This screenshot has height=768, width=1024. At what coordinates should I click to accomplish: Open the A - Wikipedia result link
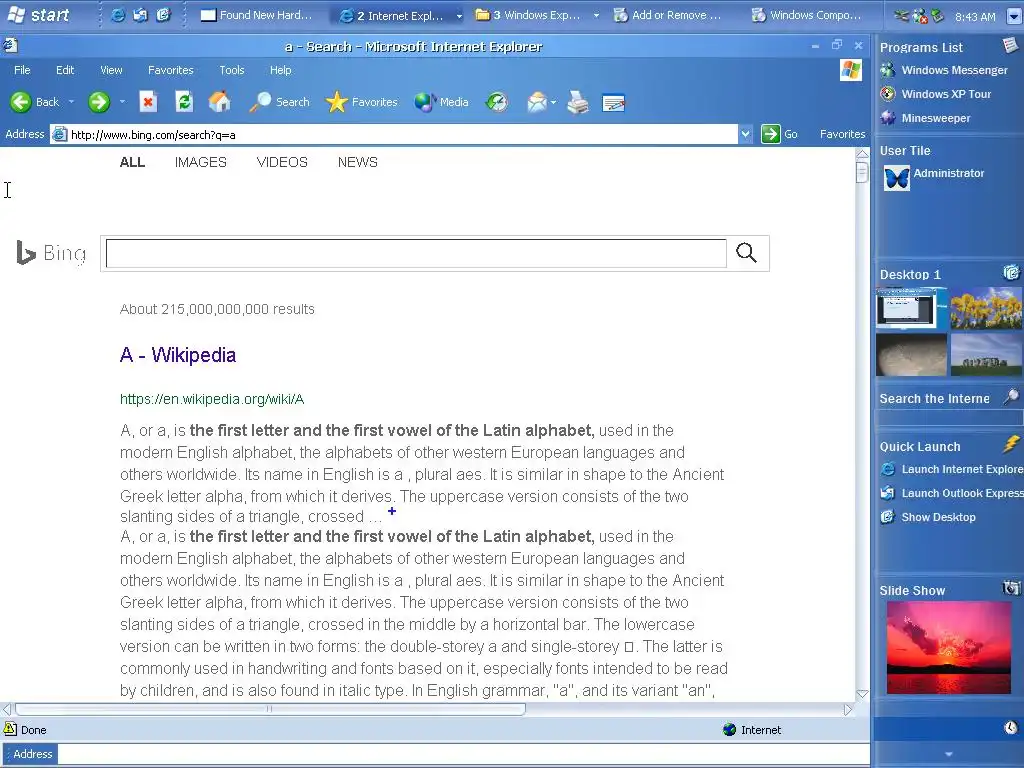(178, 355)
